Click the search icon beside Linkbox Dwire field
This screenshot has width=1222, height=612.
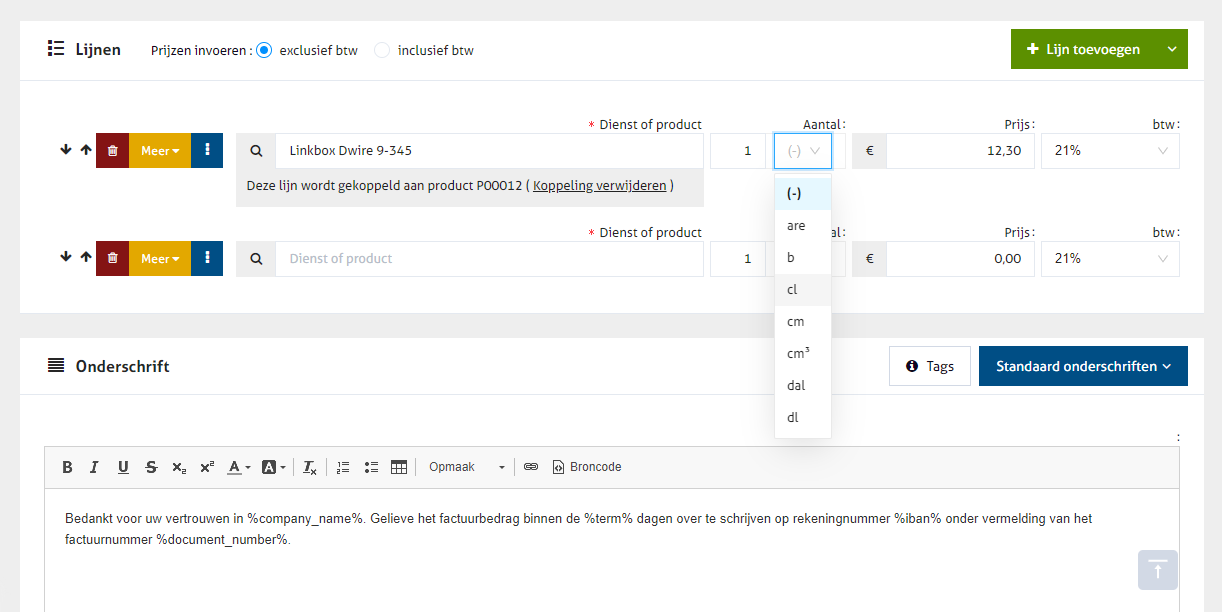coord(256,151)
